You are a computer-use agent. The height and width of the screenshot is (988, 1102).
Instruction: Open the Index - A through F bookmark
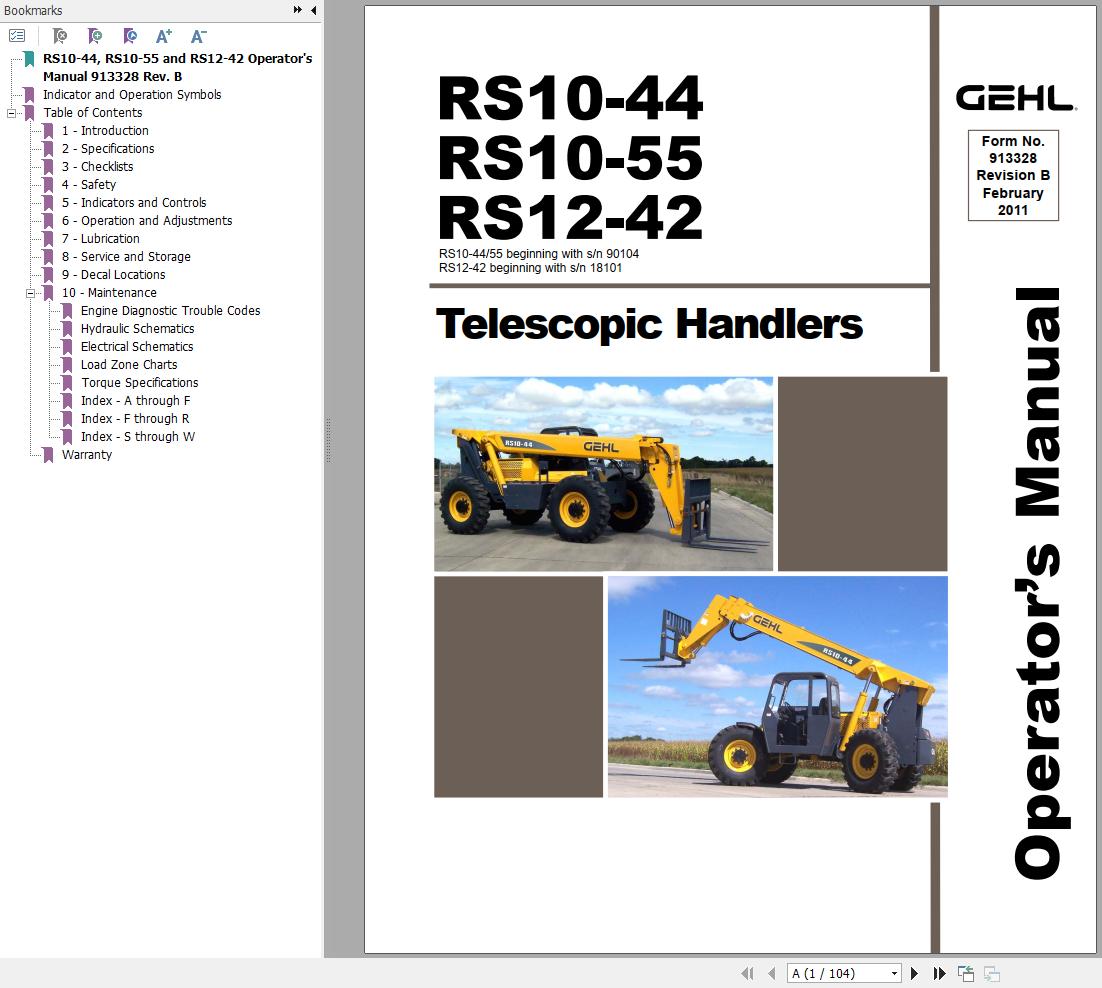pos(136,401)
